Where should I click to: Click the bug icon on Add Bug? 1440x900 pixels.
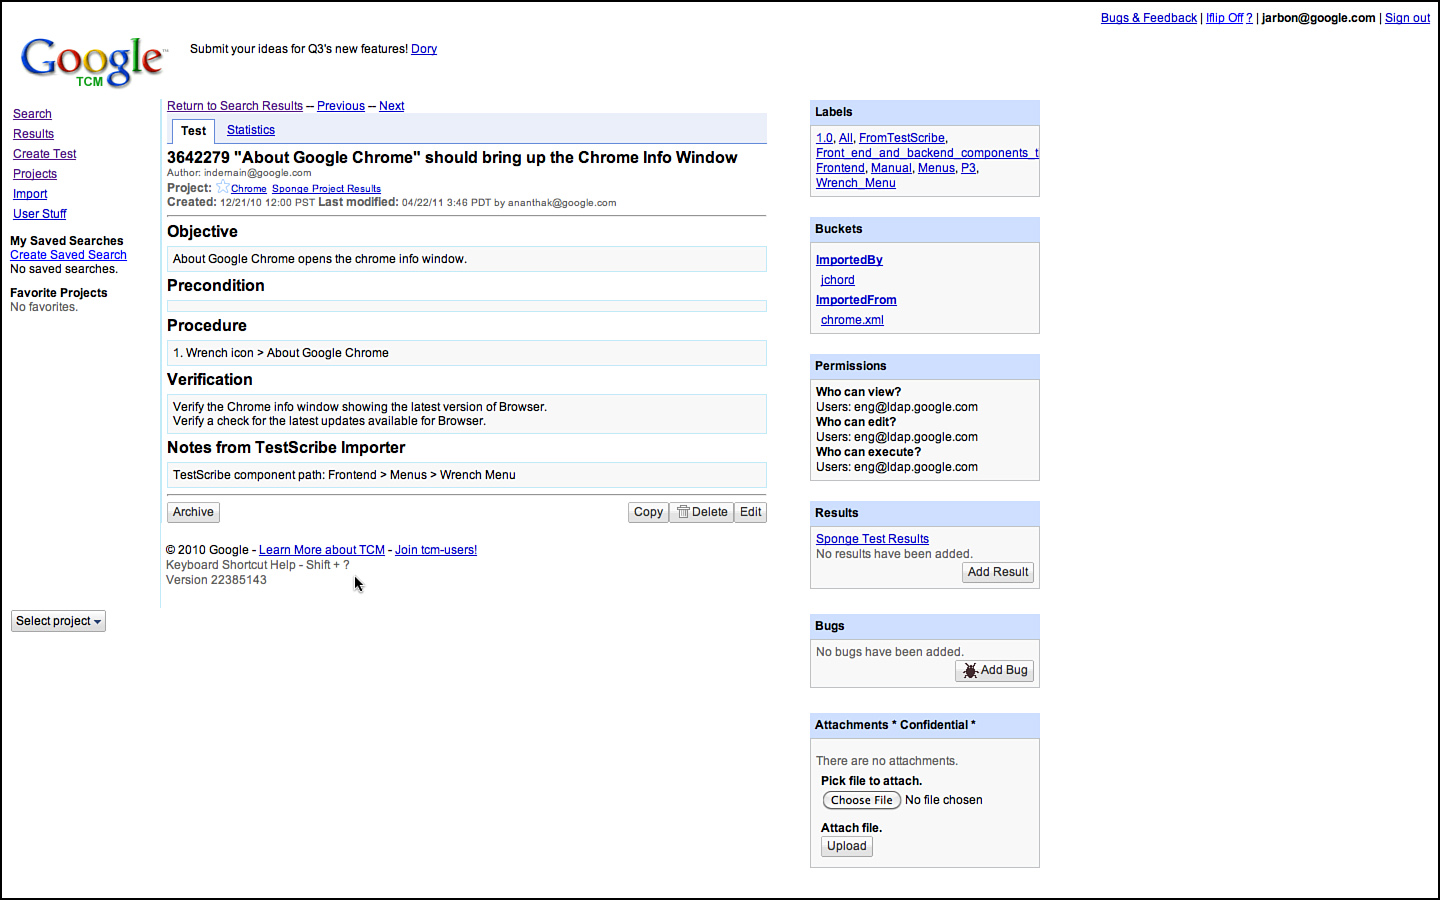(970, 671)
